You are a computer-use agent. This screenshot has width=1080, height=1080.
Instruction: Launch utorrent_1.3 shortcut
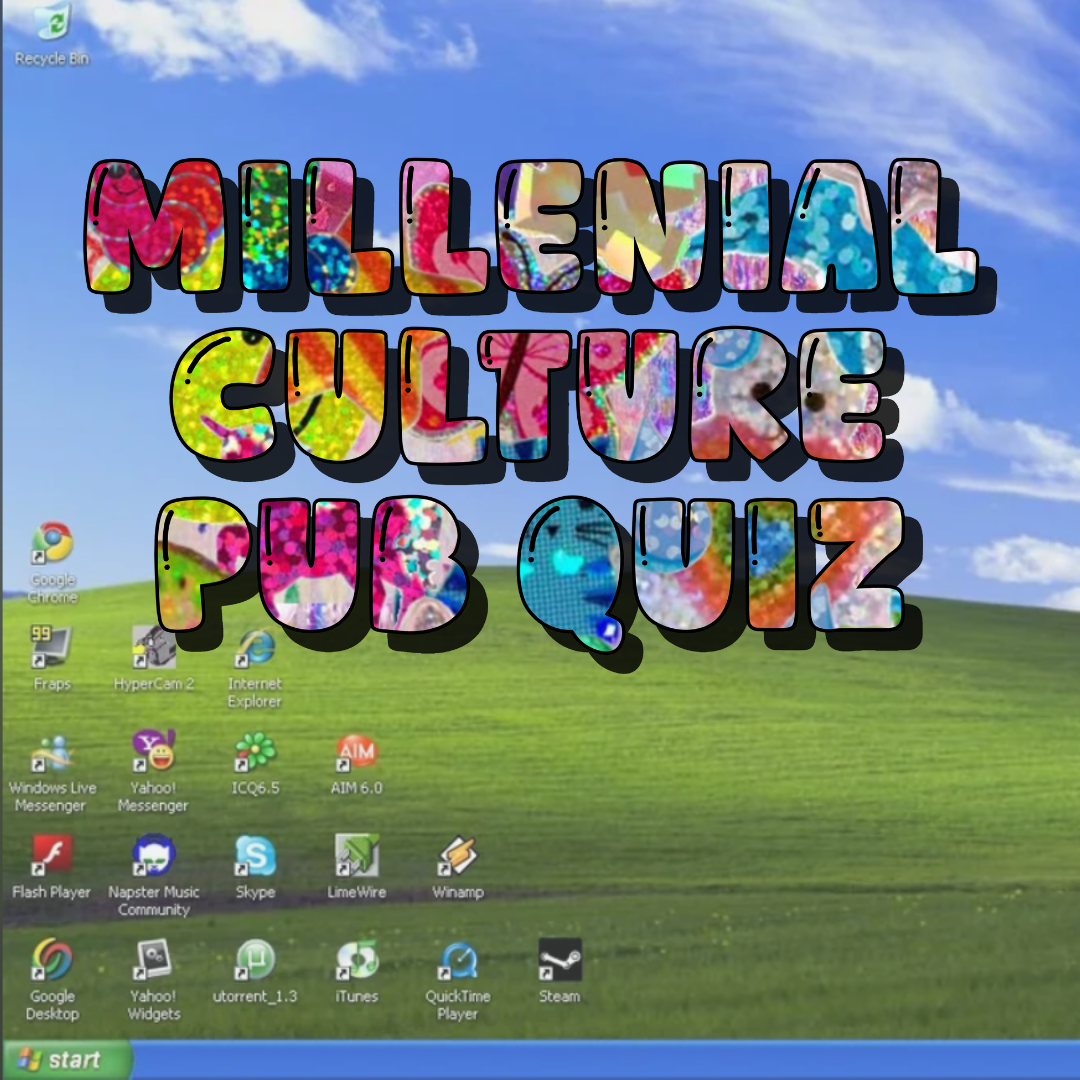click(255, 960)
